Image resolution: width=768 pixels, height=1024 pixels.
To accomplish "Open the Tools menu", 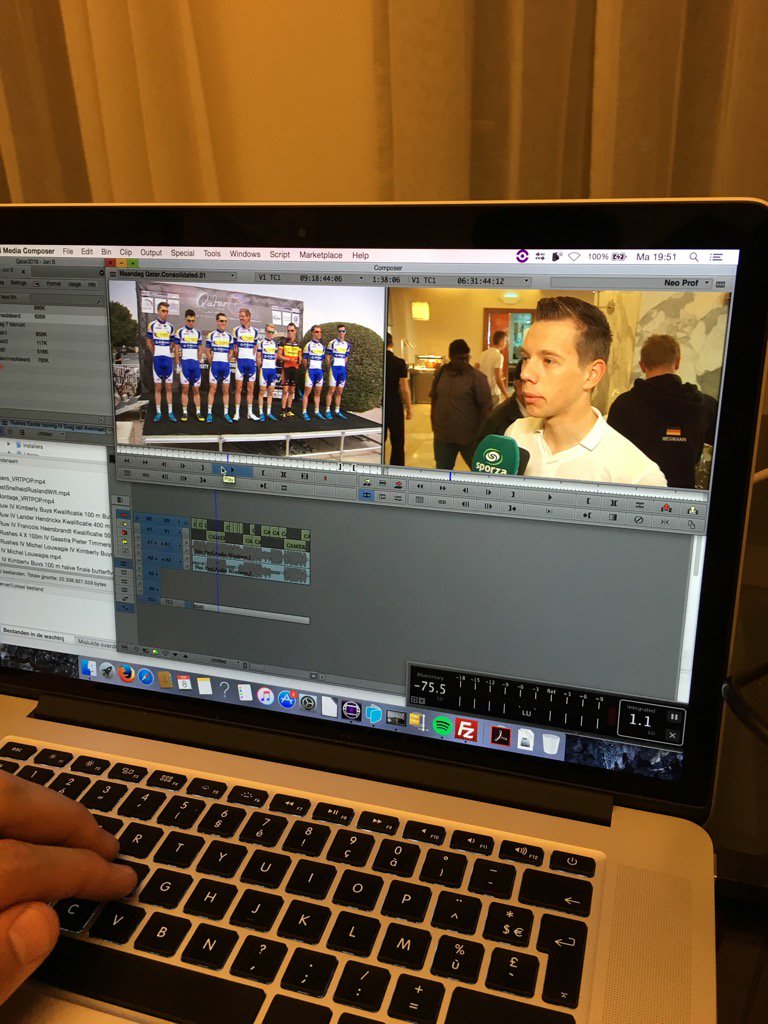I will coord(212,253).
